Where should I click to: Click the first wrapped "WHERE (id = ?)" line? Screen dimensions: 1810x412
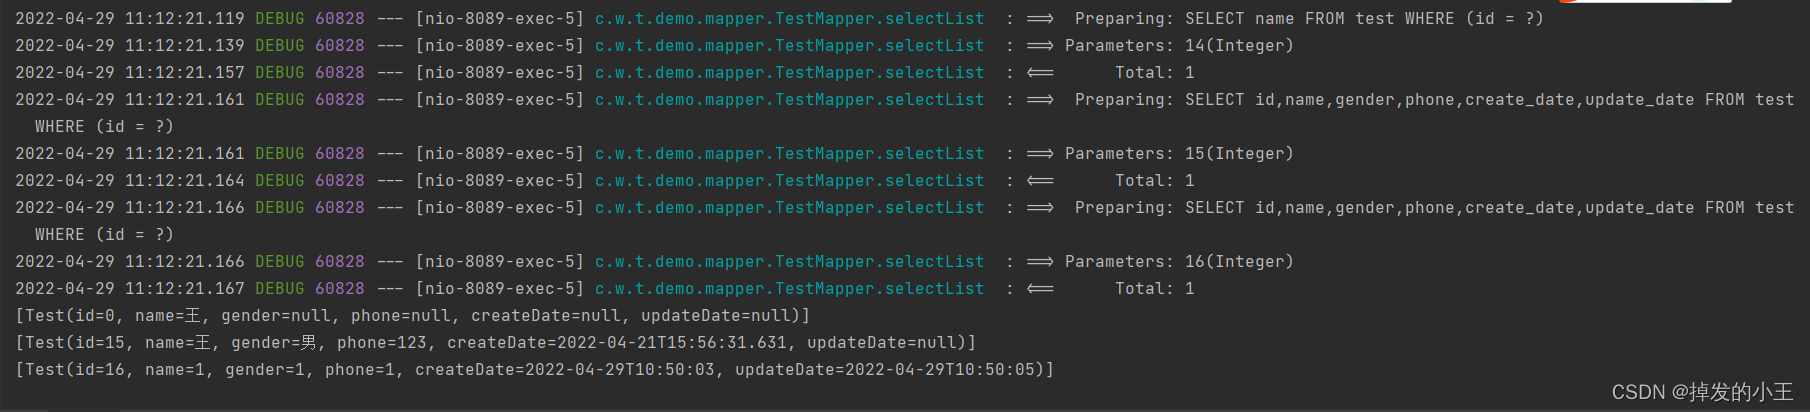click(x=104, y=127)
